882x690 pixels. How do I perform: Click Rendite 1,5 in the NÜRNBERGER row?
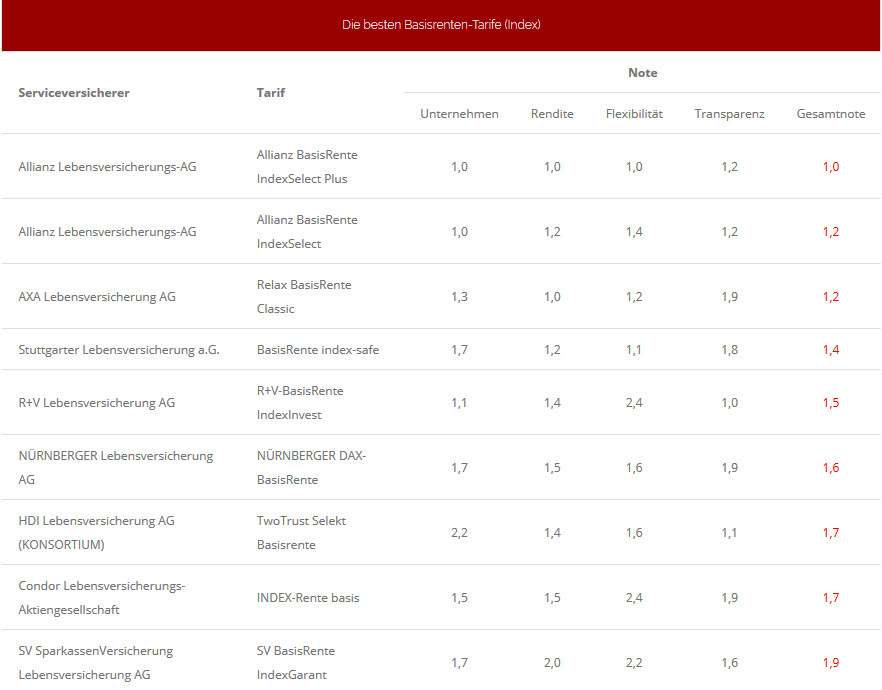point(552,468)
